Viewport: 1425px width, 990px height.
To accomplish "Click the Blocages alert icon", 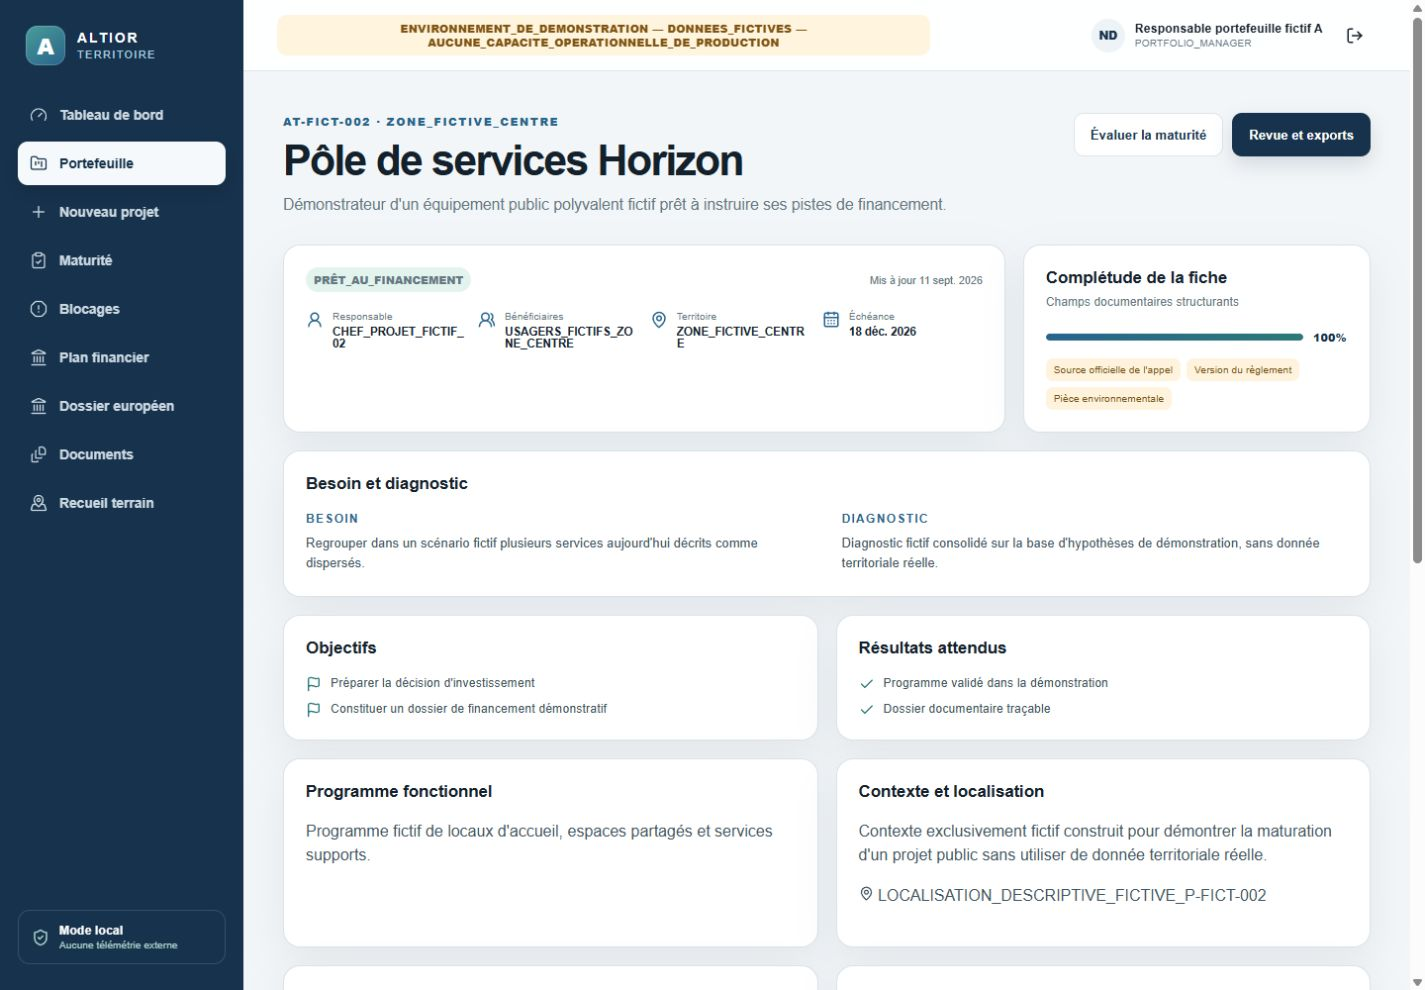I will click(x=39, y=309).
